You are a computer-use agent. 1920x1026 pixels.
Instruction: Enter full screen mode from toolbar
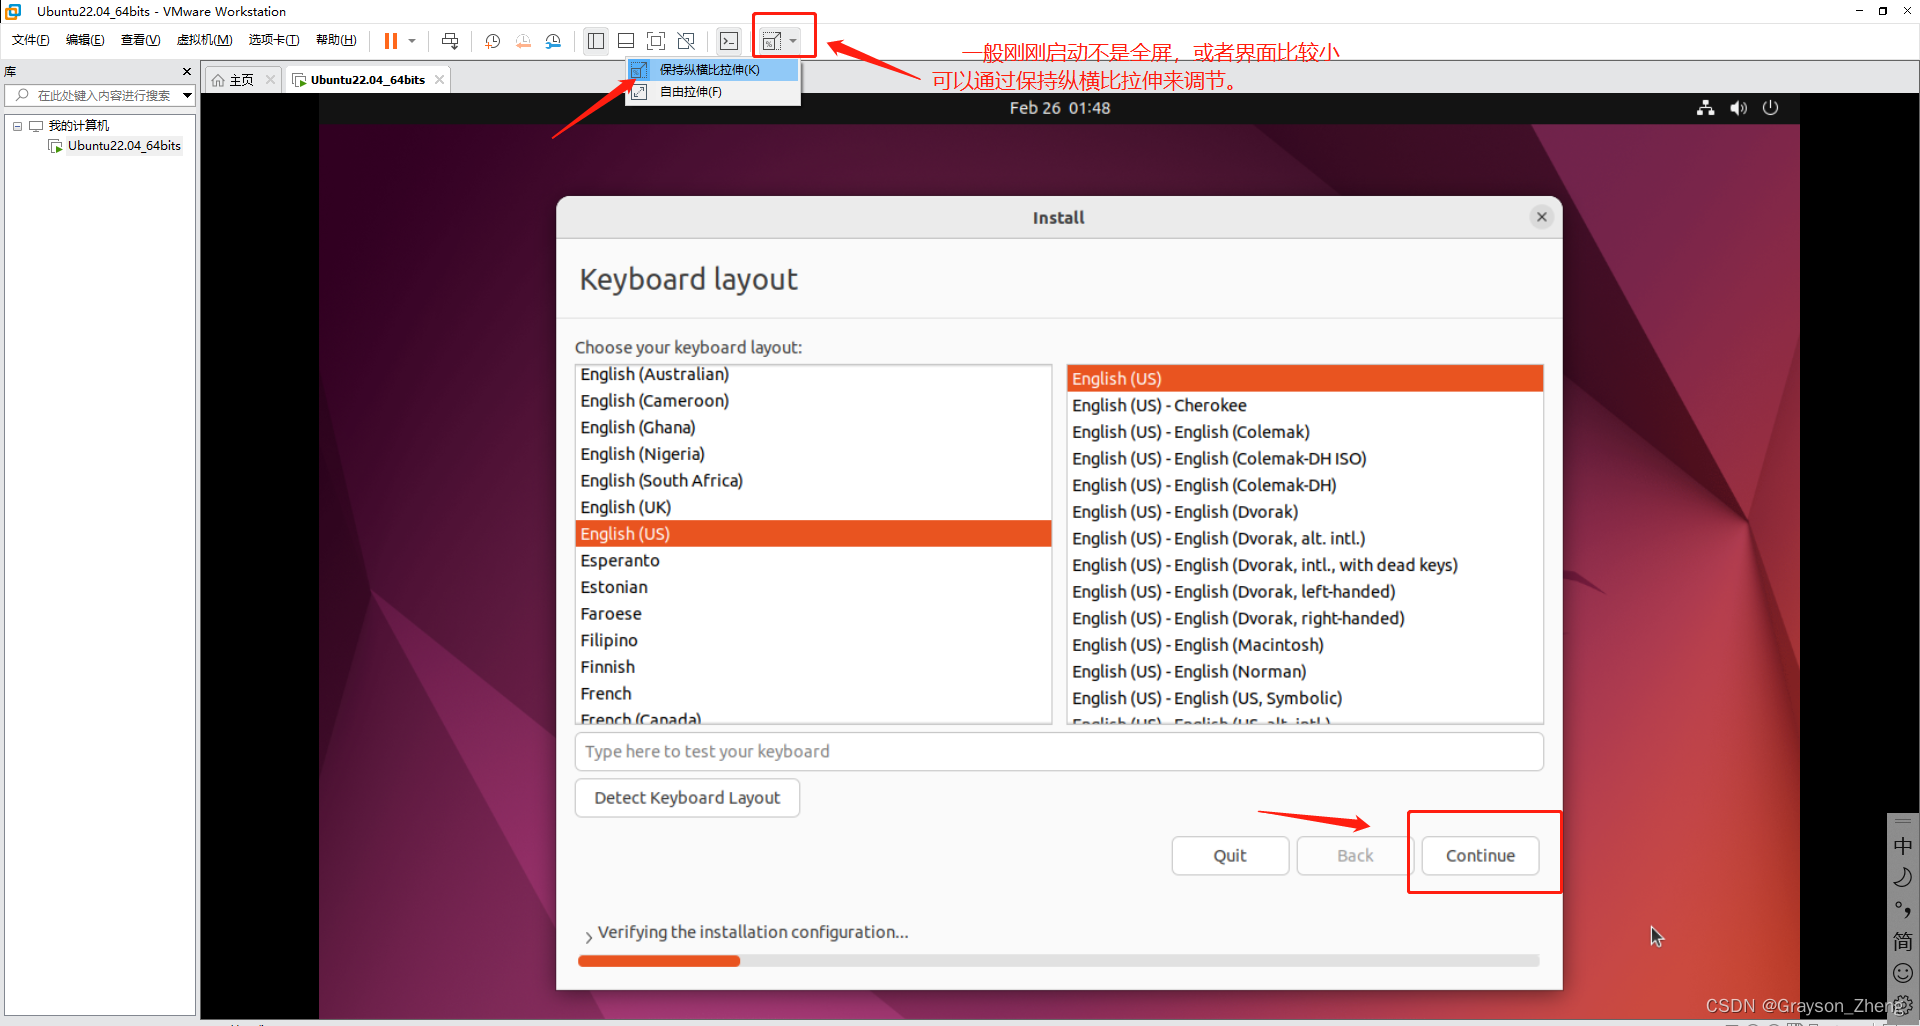[x=656, y=41]
